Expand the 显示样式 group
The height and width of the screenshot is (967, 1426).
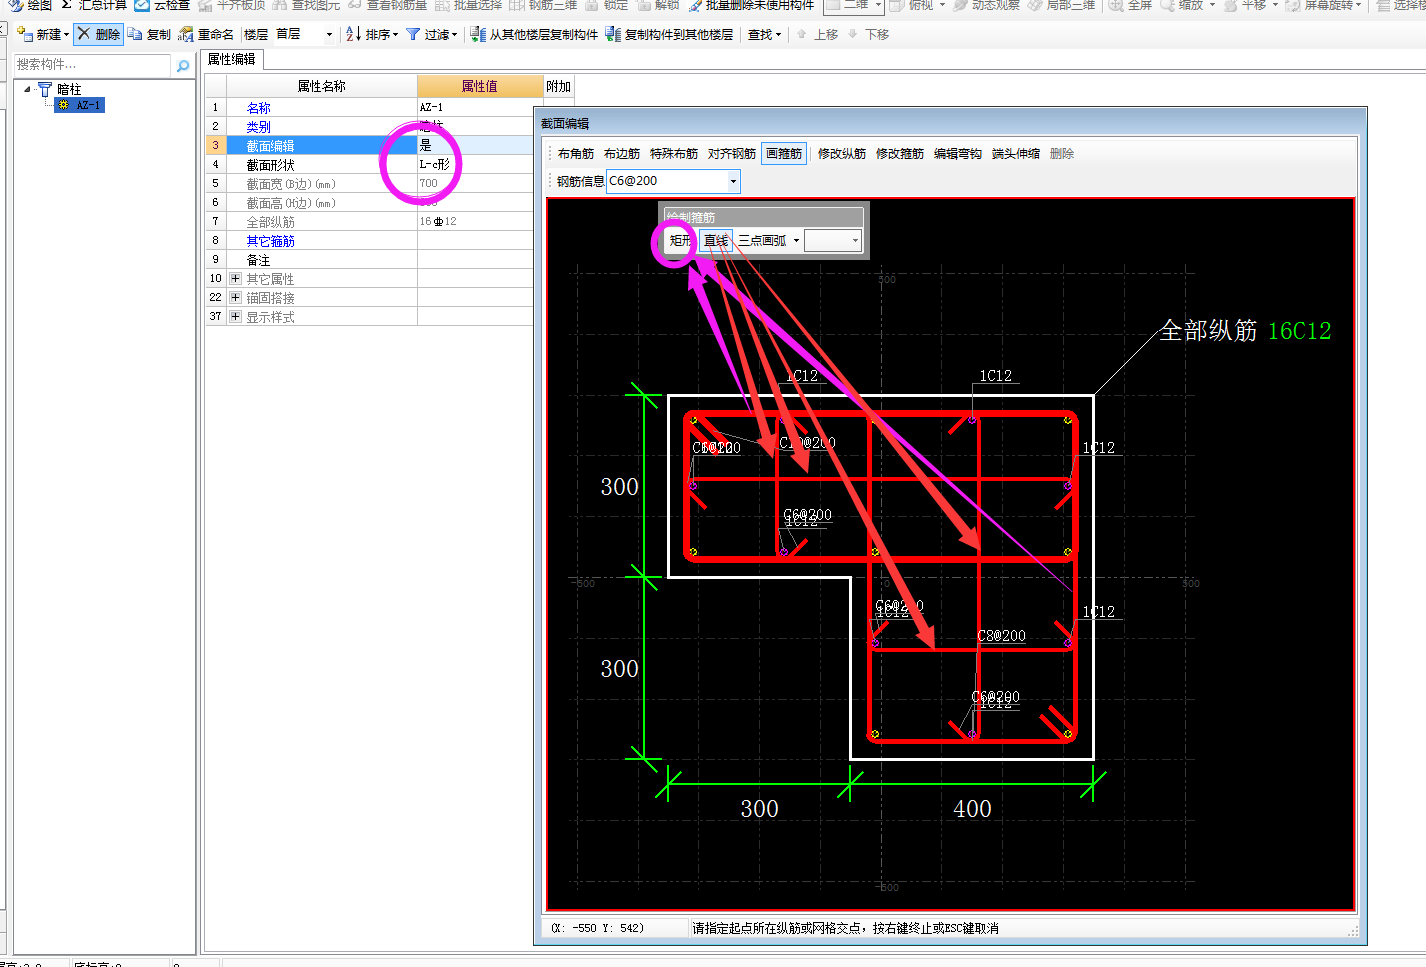click(x=236, y=317)
